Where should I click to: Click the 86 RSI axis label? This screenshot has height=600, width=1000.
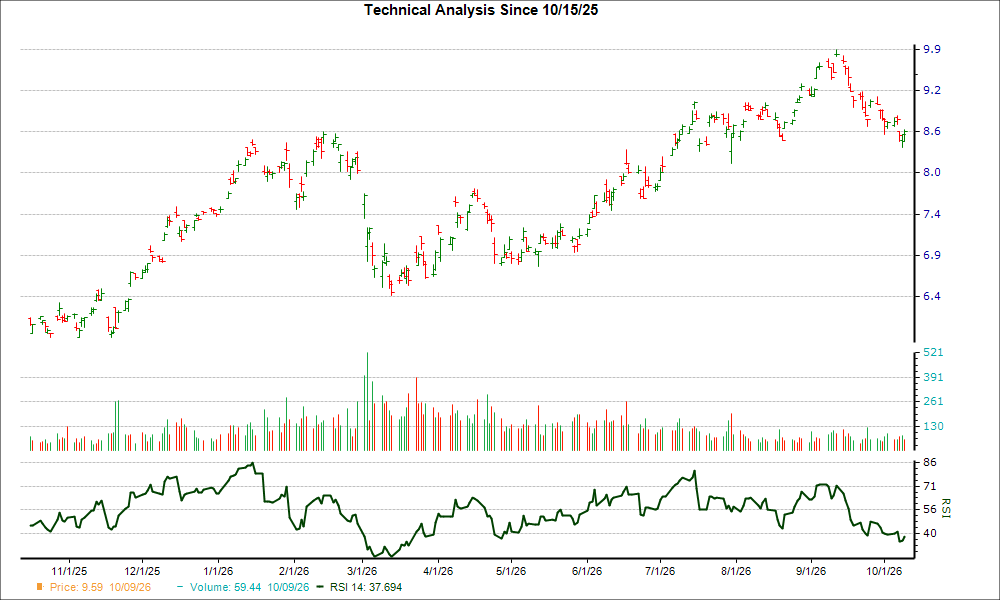[930, 462]
